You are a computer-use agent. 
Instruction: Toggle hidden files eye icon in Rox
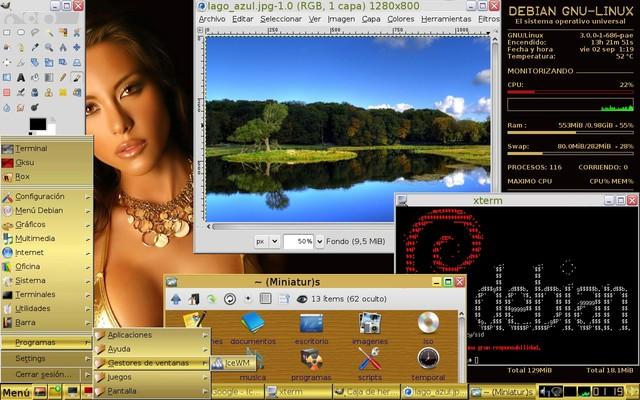(302, 299)
